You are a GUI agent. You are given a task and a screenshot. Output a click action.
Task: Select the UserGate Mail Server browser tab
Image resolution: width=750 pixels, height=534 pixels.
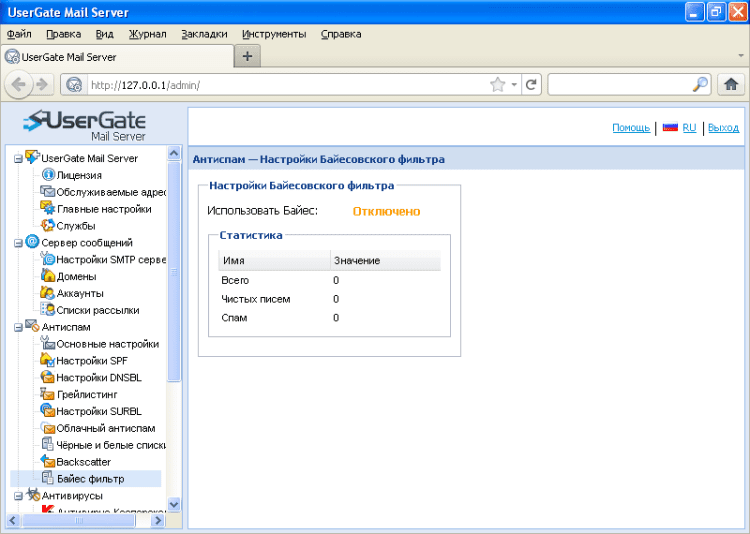tap(117, 57)
